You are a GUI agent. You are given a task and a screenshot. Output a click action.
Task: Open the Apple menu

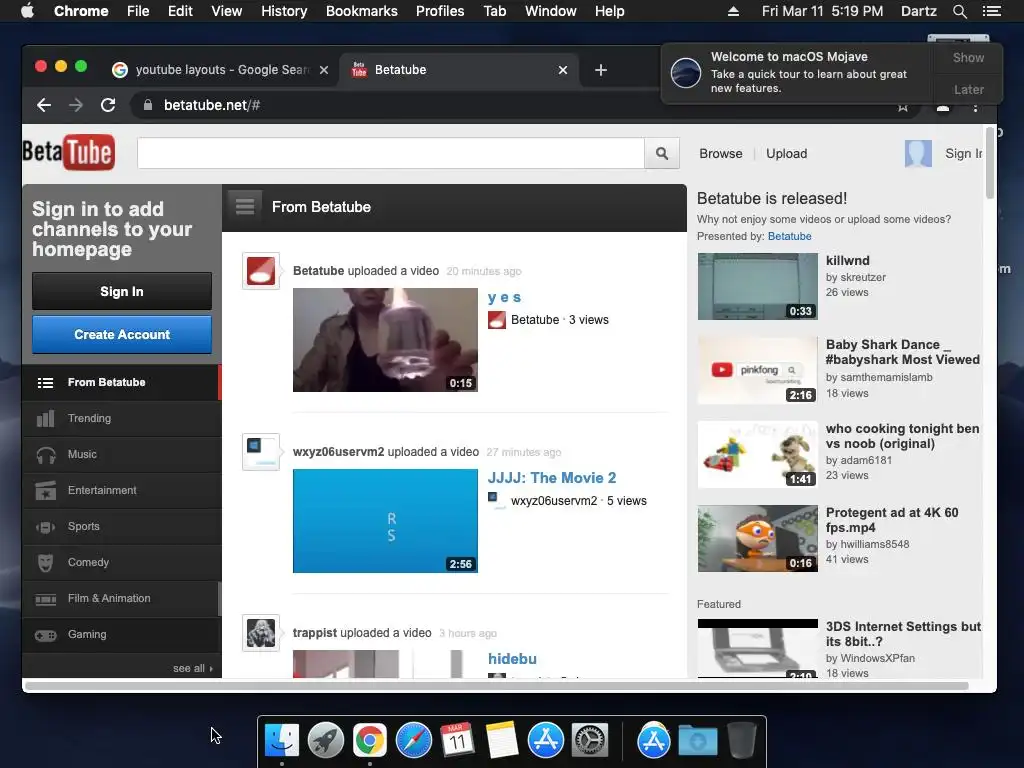(27, 11)
